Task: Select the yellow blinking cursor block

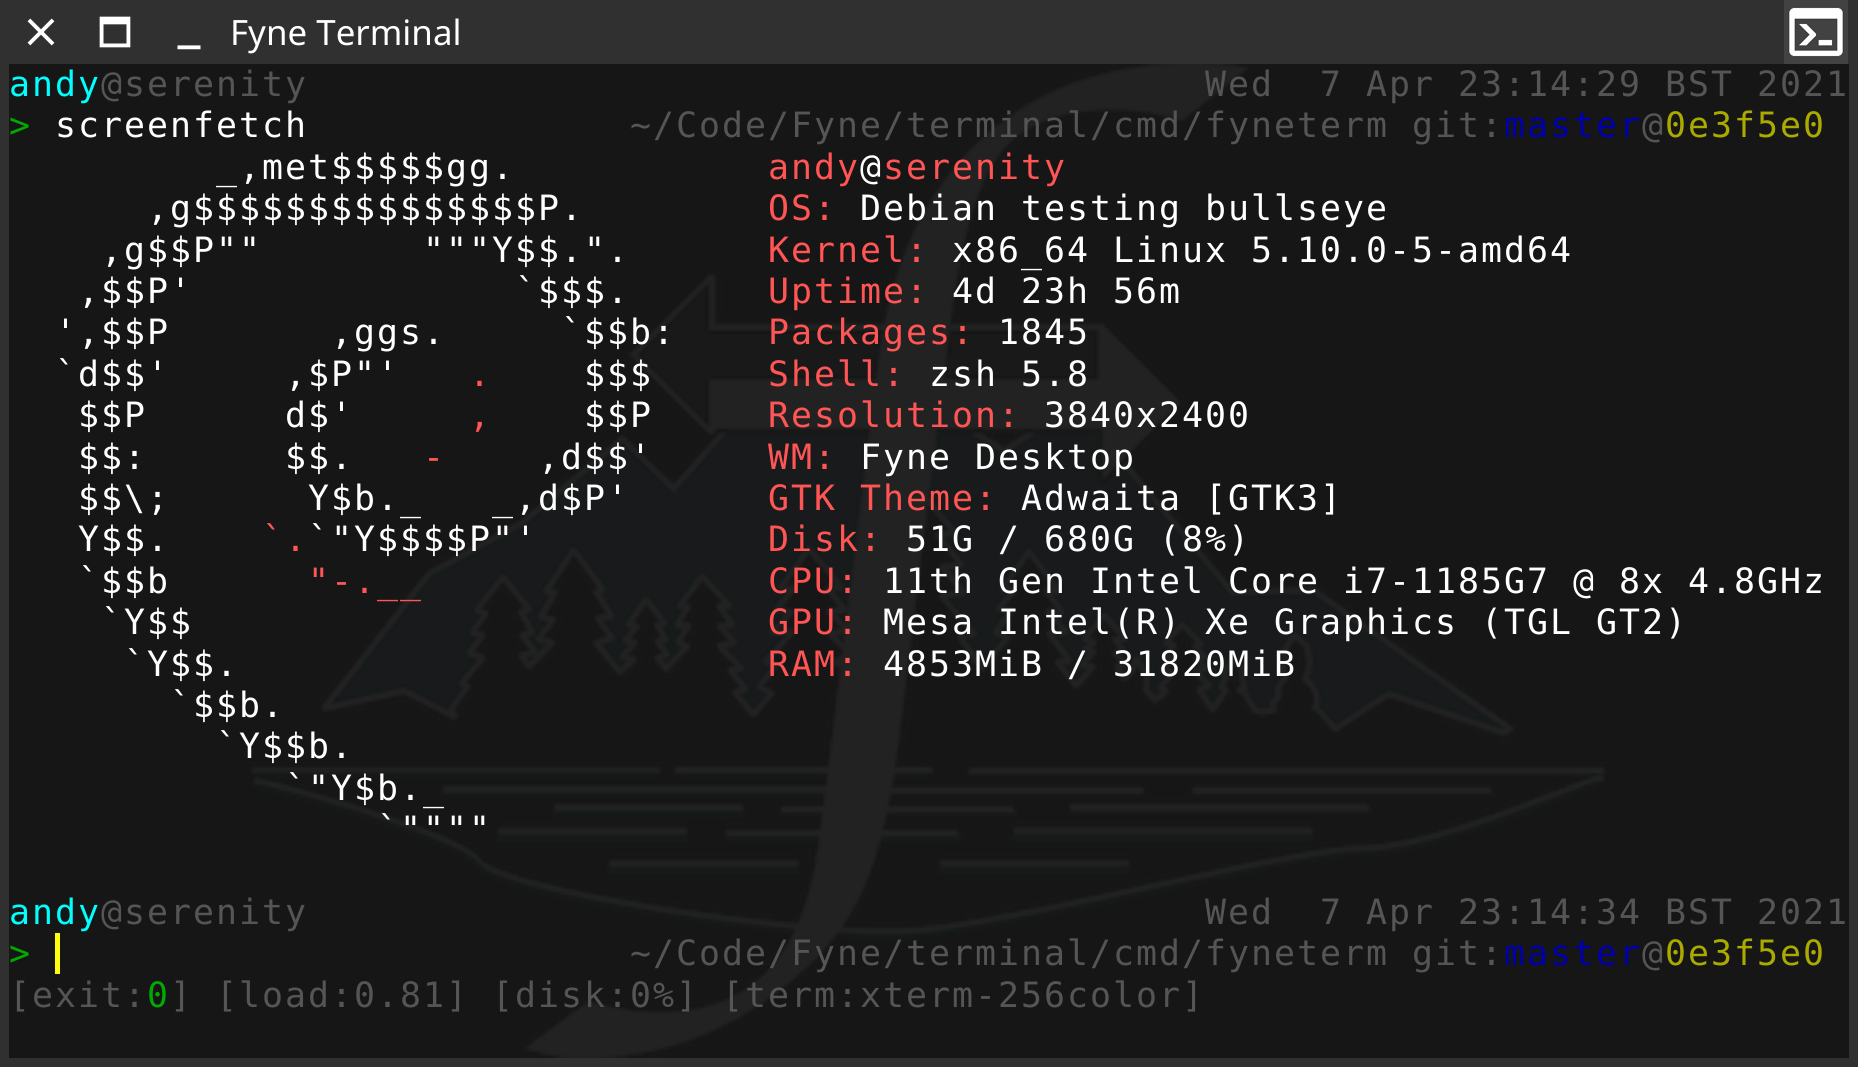Action: pyautogui.click(x=58, y=953)
